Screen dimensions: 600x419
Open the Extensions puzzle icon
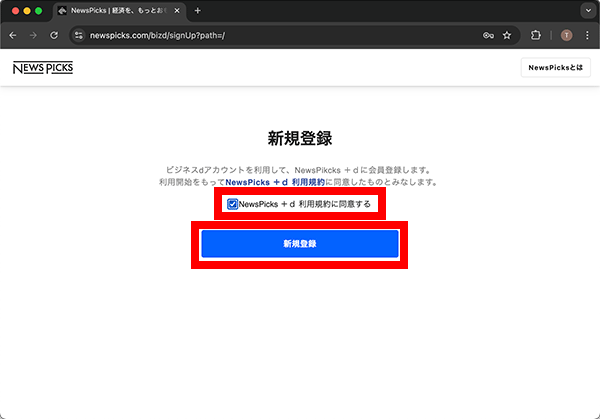[x=536, y=35]
